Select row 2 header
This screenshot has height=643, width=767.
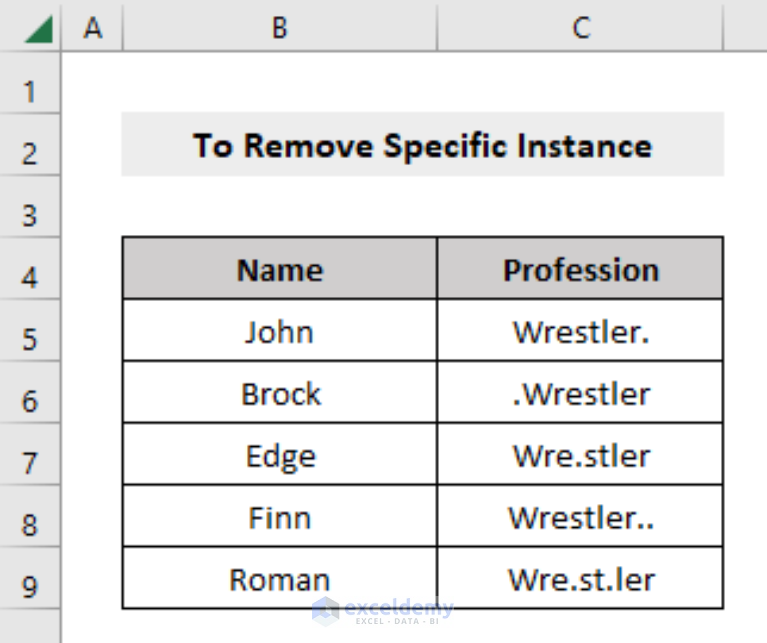(30, 145)
